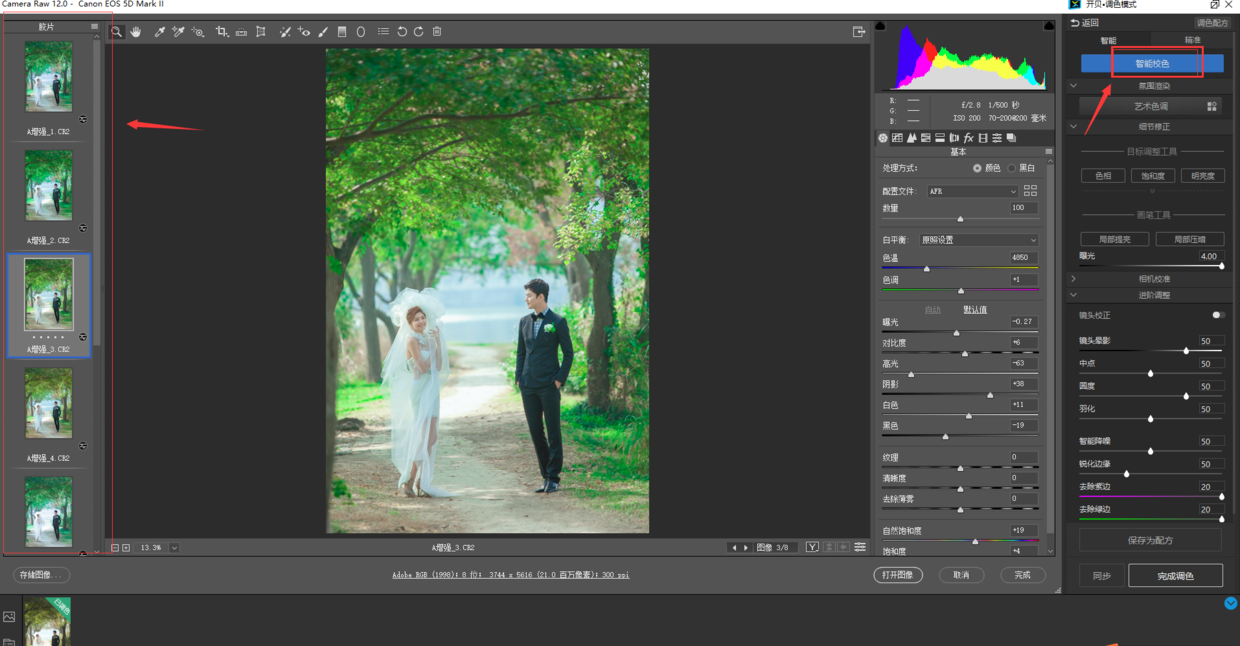Screen dimensions: 1240x646
Task: Browse profiles grid icon
Action: [x=1030, y=190]
